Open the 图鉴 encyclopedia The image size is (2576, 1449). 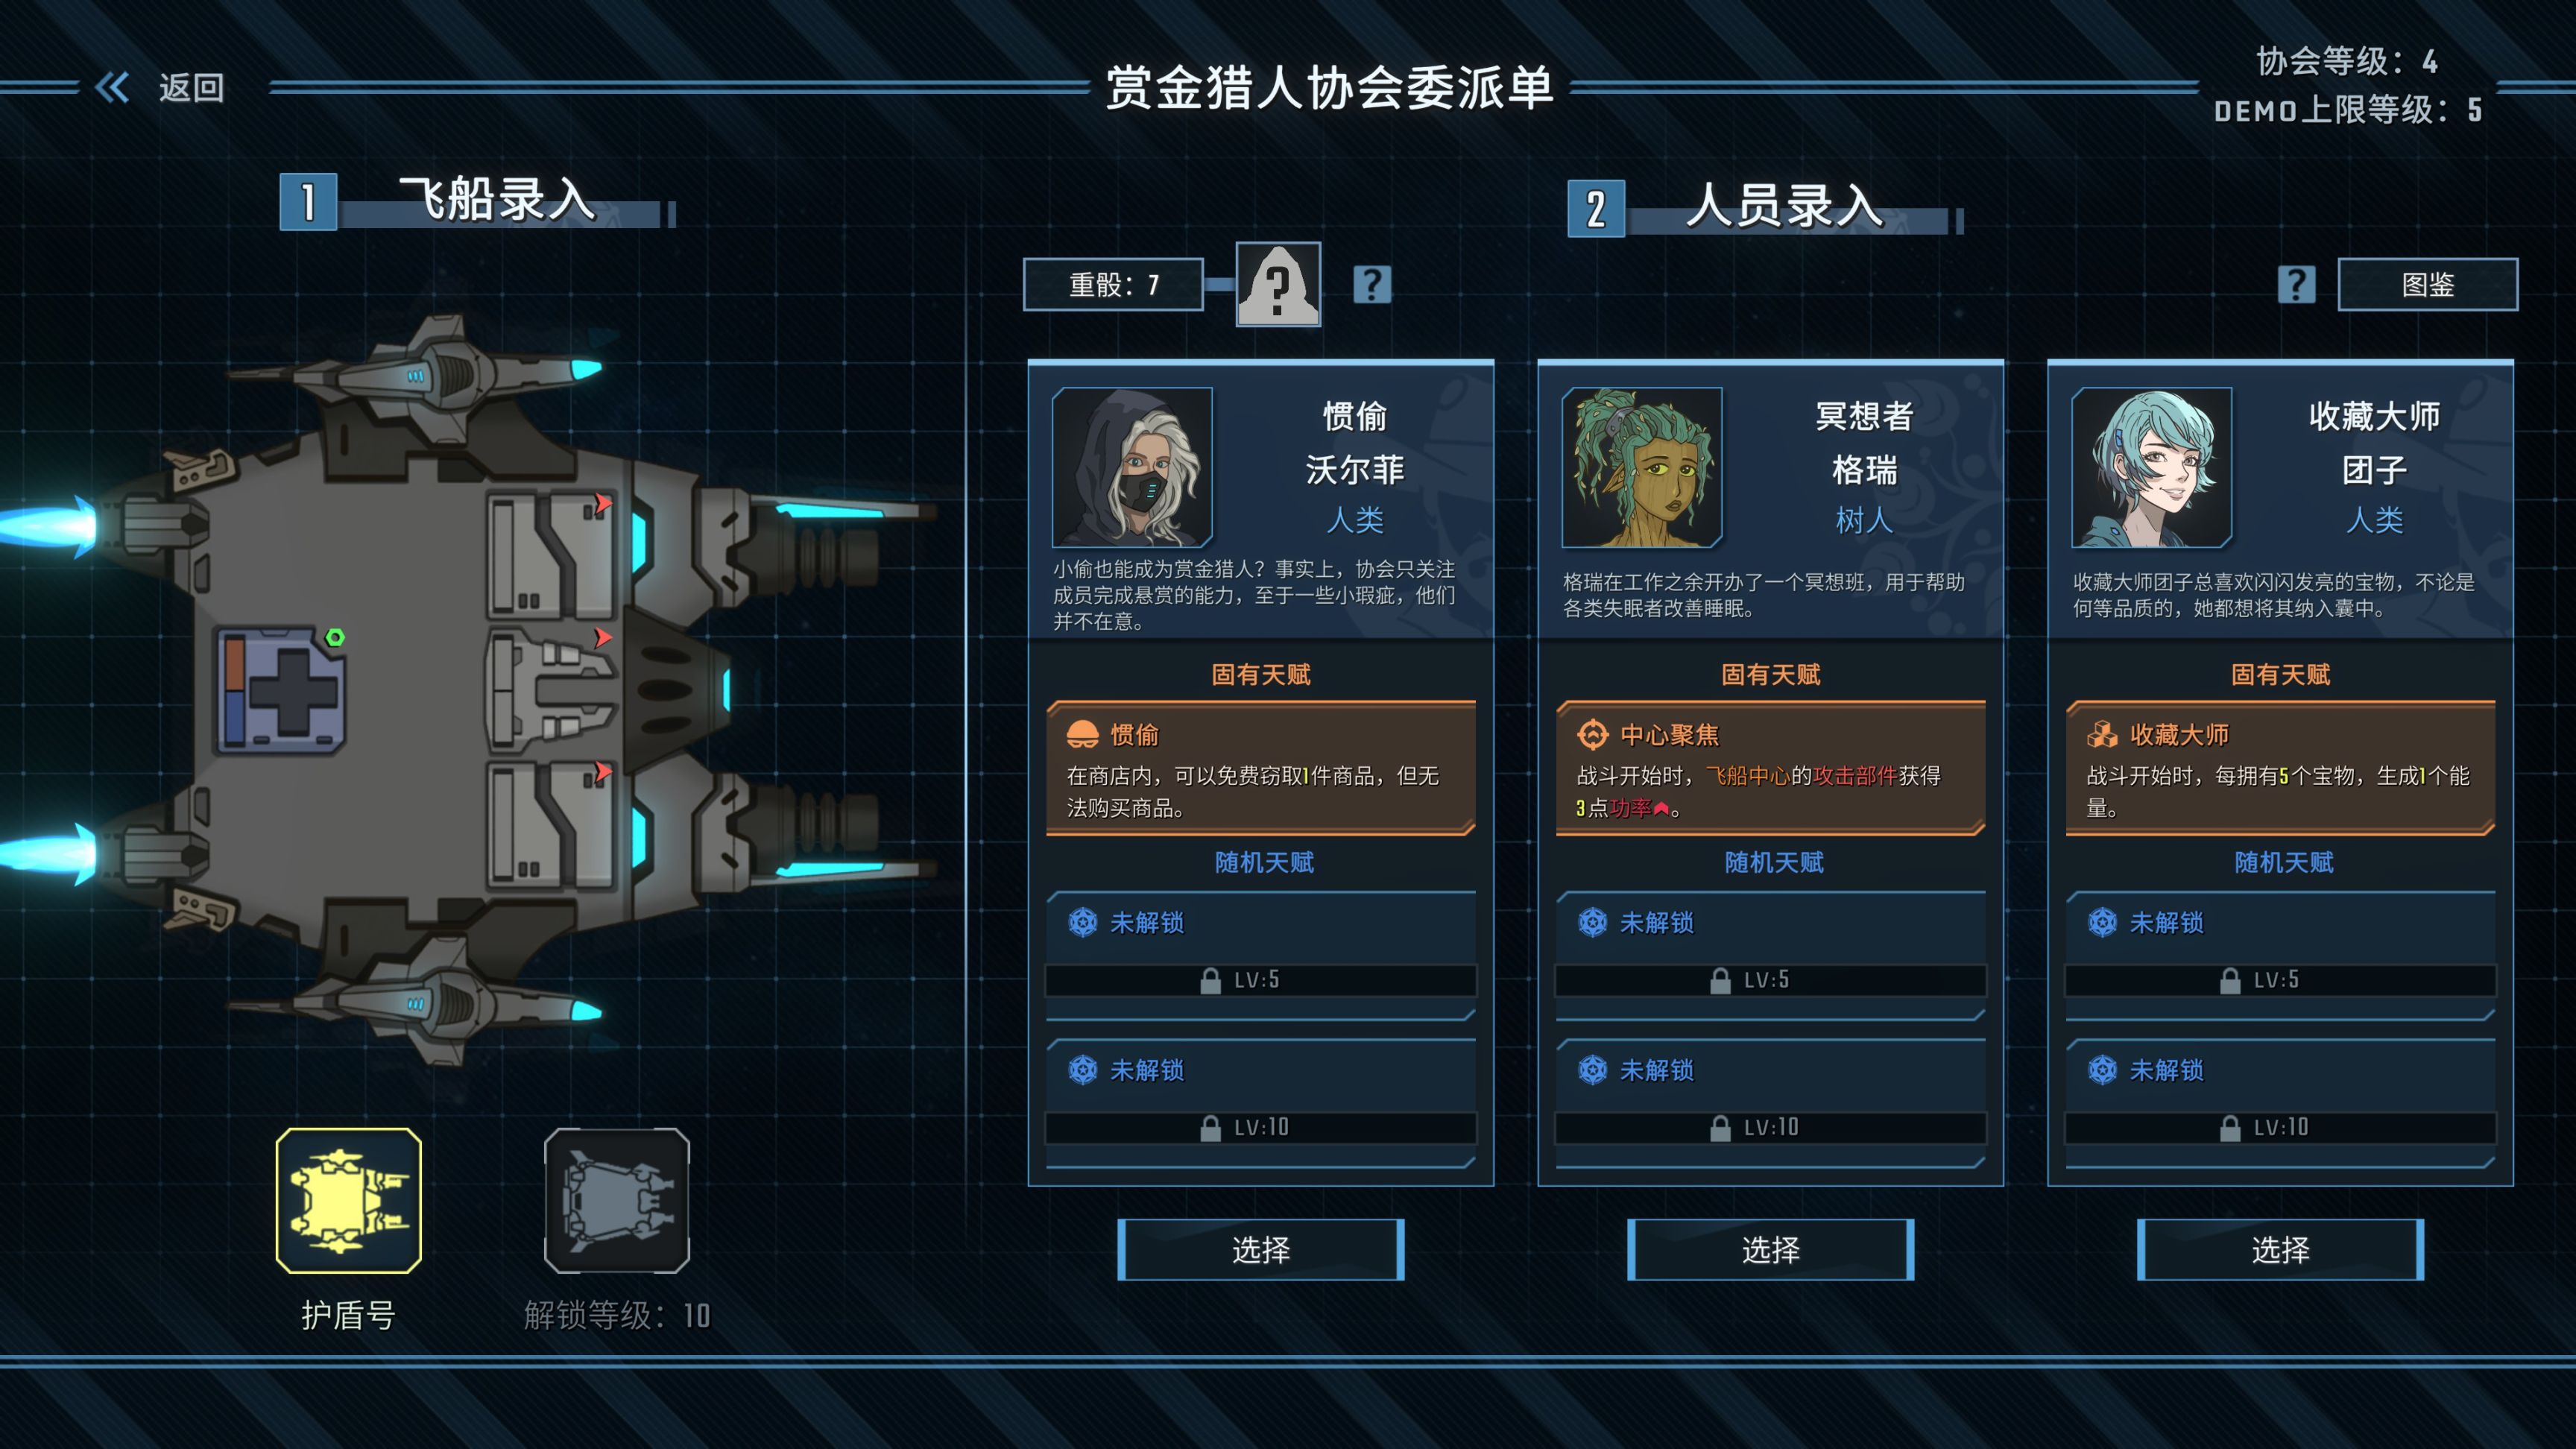tap(2427, 285)
